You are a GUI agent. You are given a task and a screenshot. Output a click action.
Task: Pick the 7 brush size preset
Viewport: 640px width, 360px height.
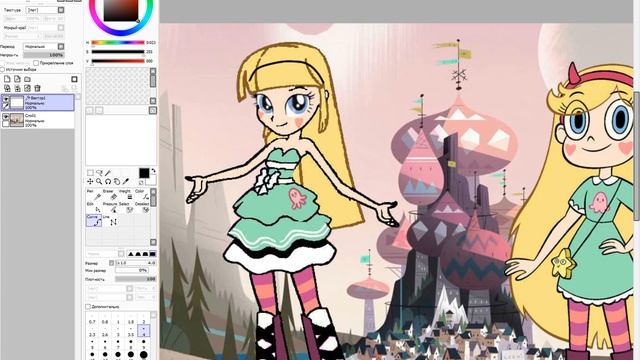click(118, 345)
